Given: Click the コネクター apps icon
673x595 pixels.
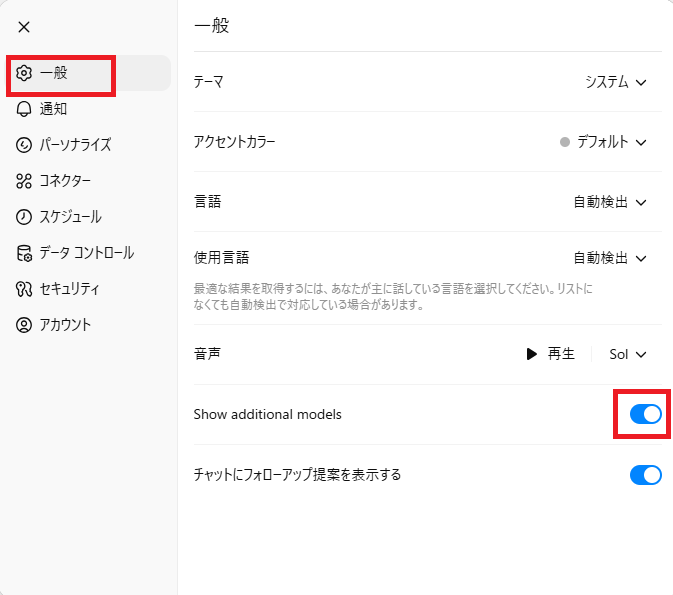Looking at the screenshot, I should [x=24, y=181].
